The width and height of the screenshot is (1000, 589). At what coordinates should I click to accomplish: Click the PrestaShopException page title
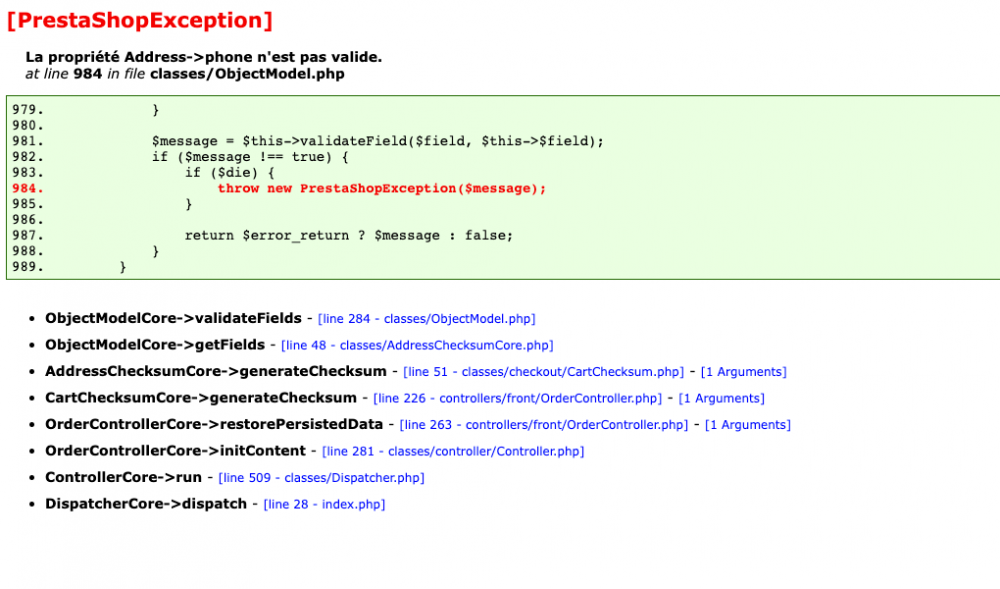tap(139, 19)
